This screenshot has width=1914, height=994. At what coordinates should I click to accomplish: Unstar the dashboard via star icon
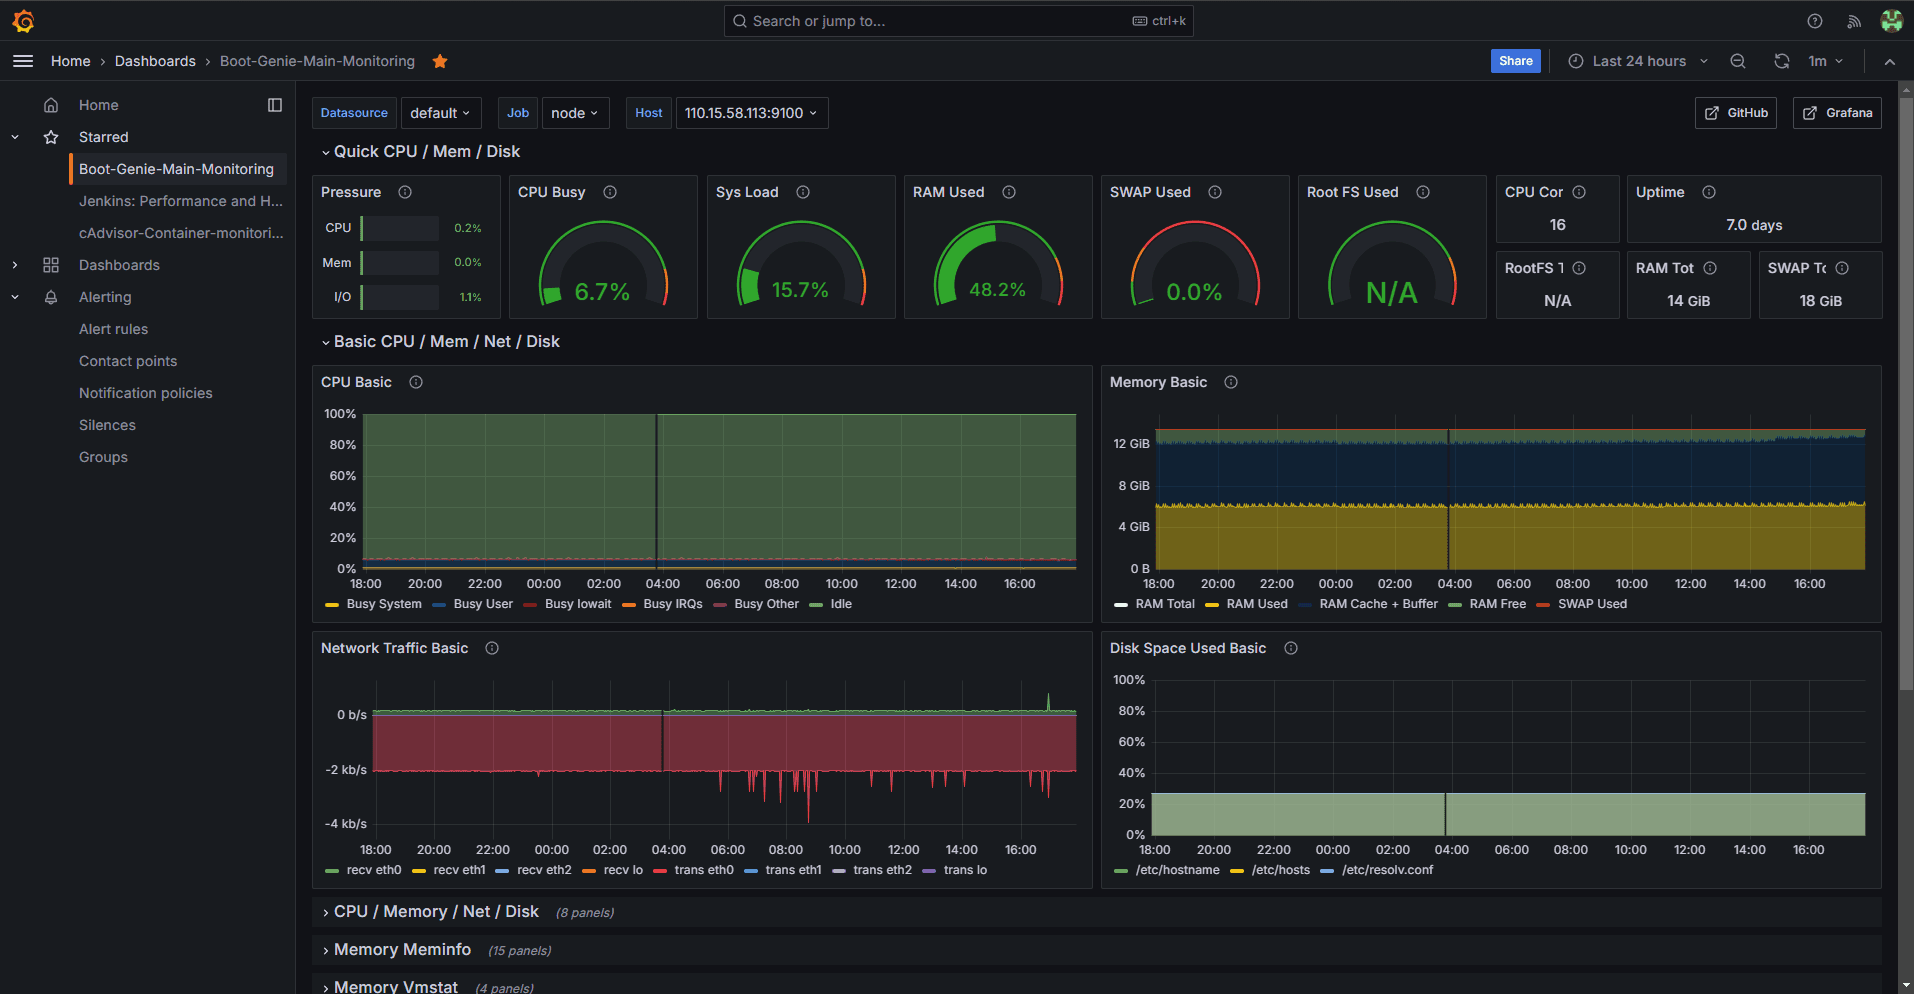[440, 61]
